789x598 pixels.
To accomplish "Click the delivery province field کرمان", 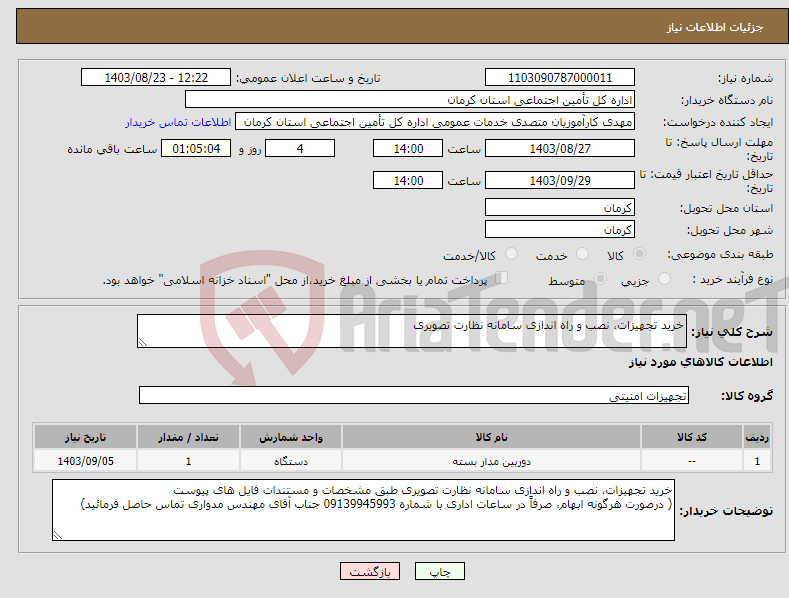I will [560, 207].
